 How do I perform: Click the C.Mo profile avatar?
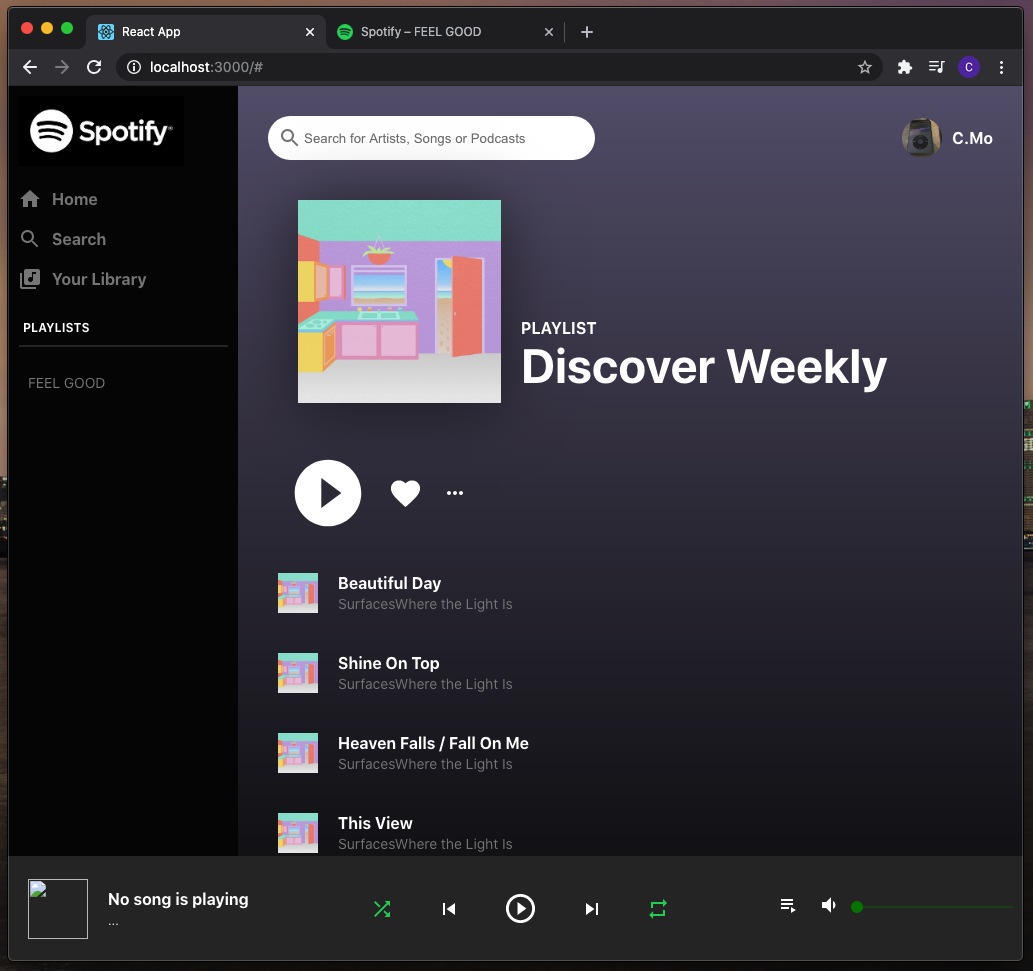921,138
